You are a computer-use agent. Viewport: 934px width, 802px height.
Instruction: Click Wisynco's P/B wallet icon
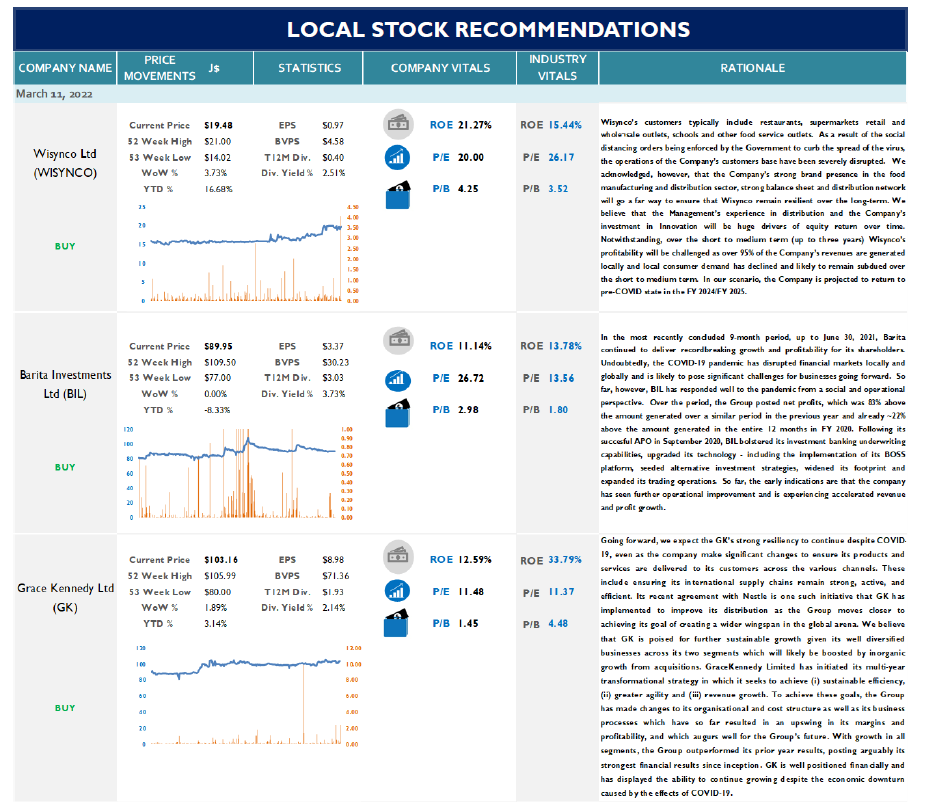398,194
